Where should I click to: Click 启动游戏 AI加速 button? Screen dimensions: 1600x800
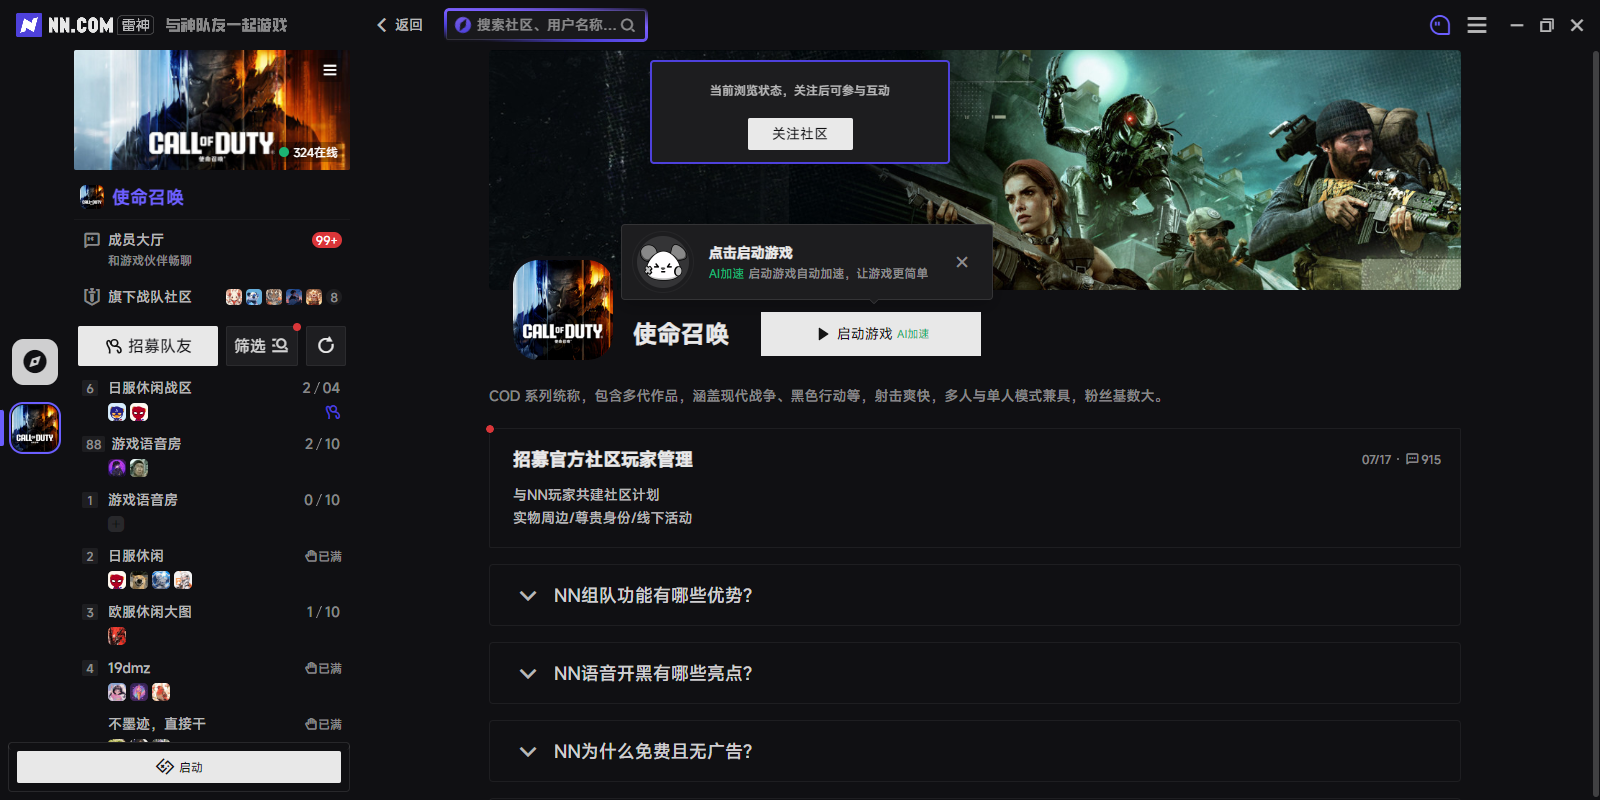pyautogui.click(x=871, y=334)
